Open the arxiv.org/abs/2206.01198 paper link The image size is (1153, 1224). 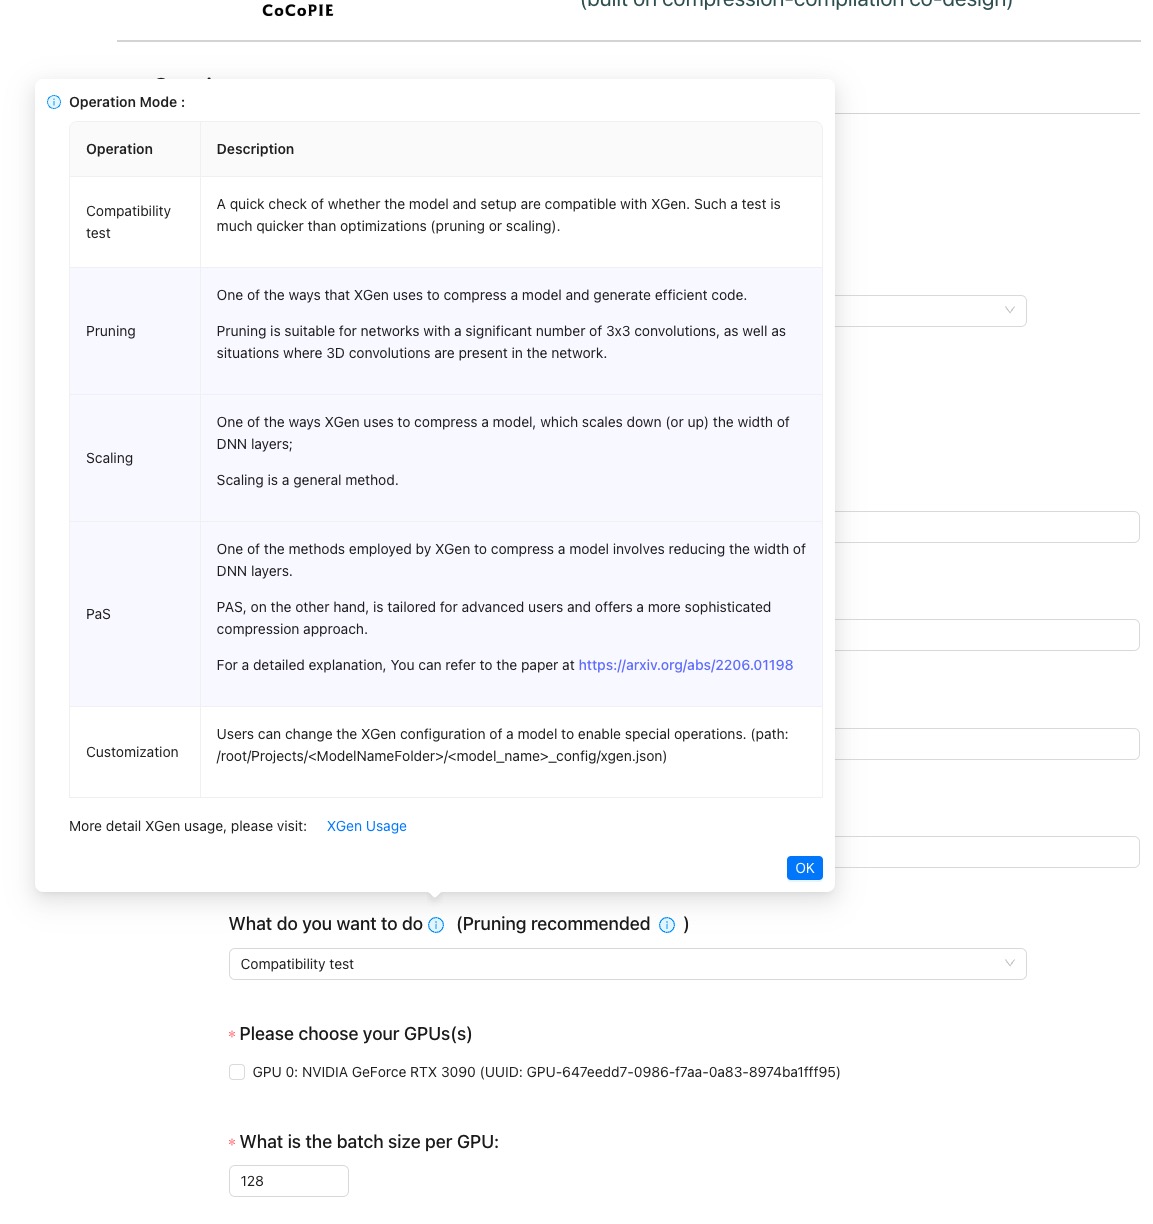pyautogui.click(x=686, y=665)
